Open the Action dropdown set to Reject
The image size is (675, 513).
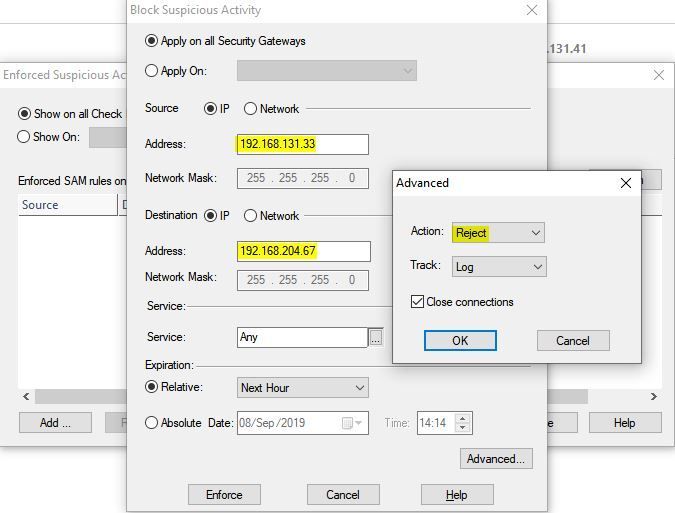pos(498,233)
